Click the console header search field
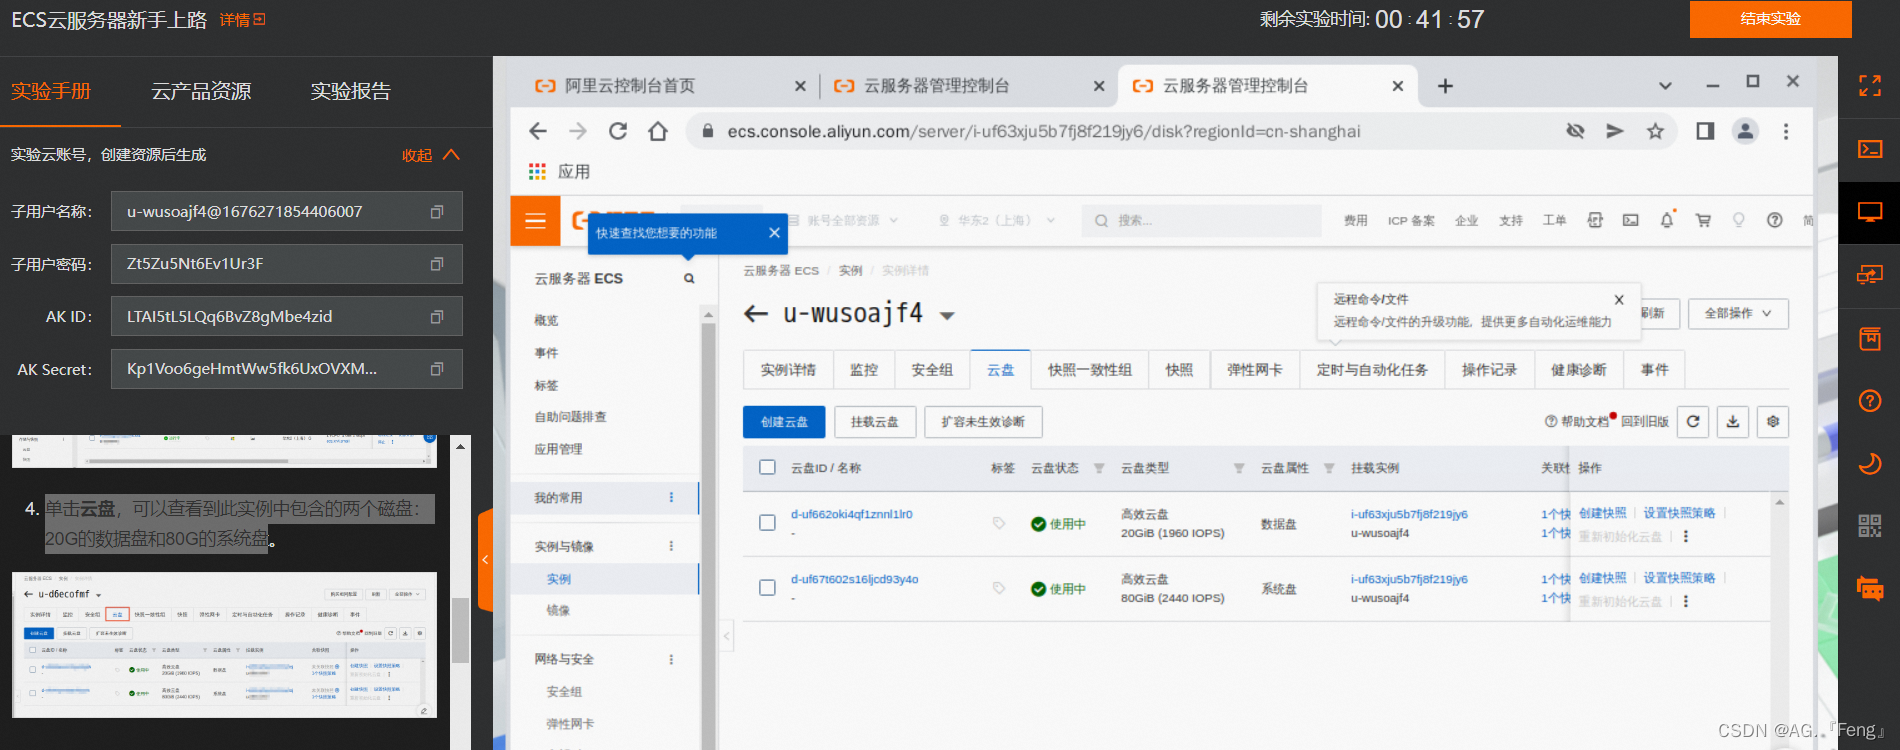The height and width of the screenshot is (750, 1900). point(1201,220)
